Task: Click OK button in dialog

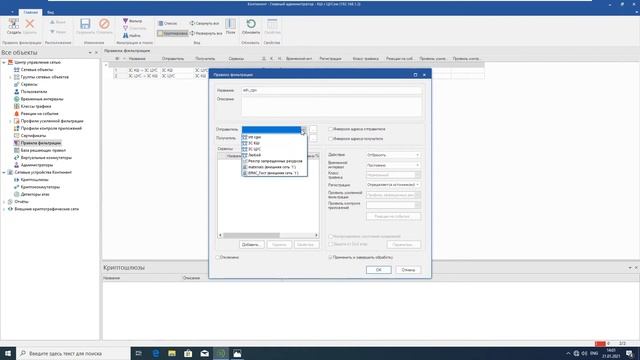Action: click(378, 270)
